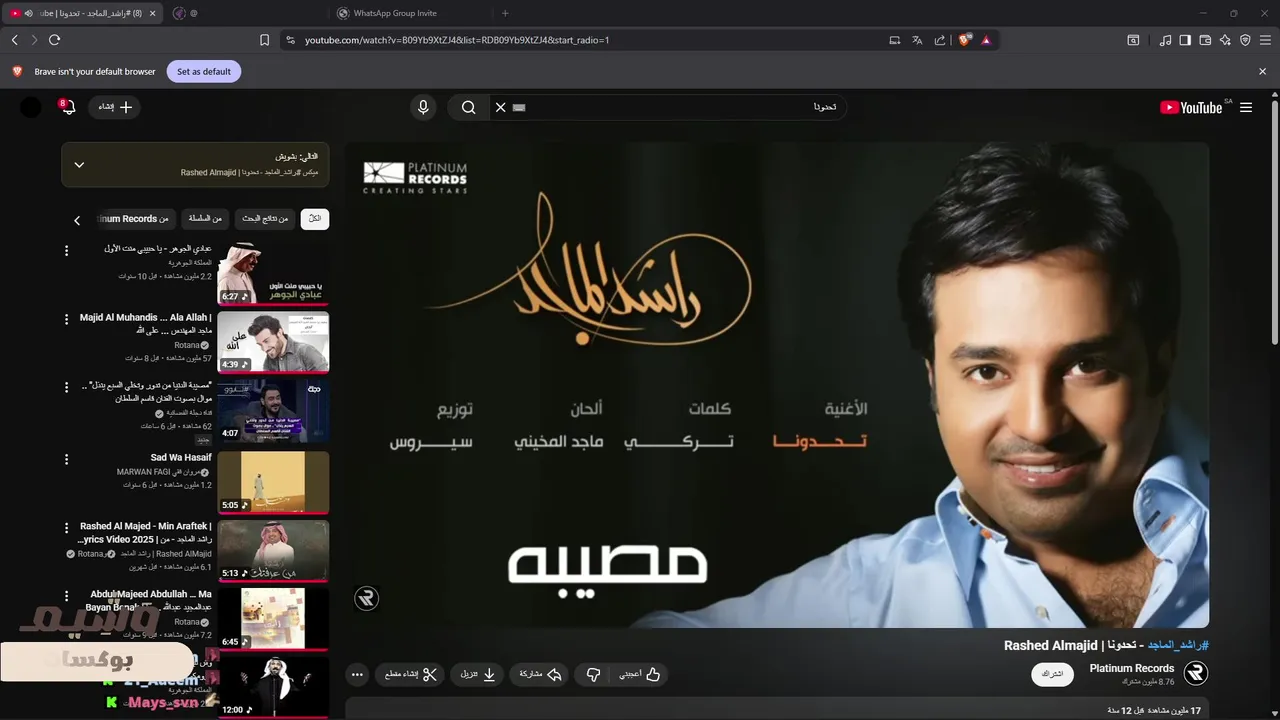
Task: Dislike the video with thumbs down
Action: (x=593, y=675)
